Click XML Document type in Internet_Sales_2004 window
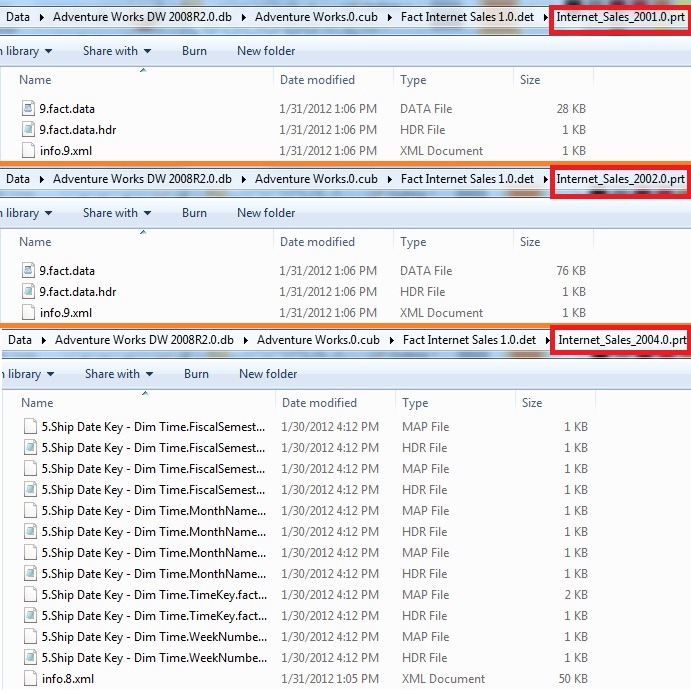 tap(443, 679)
